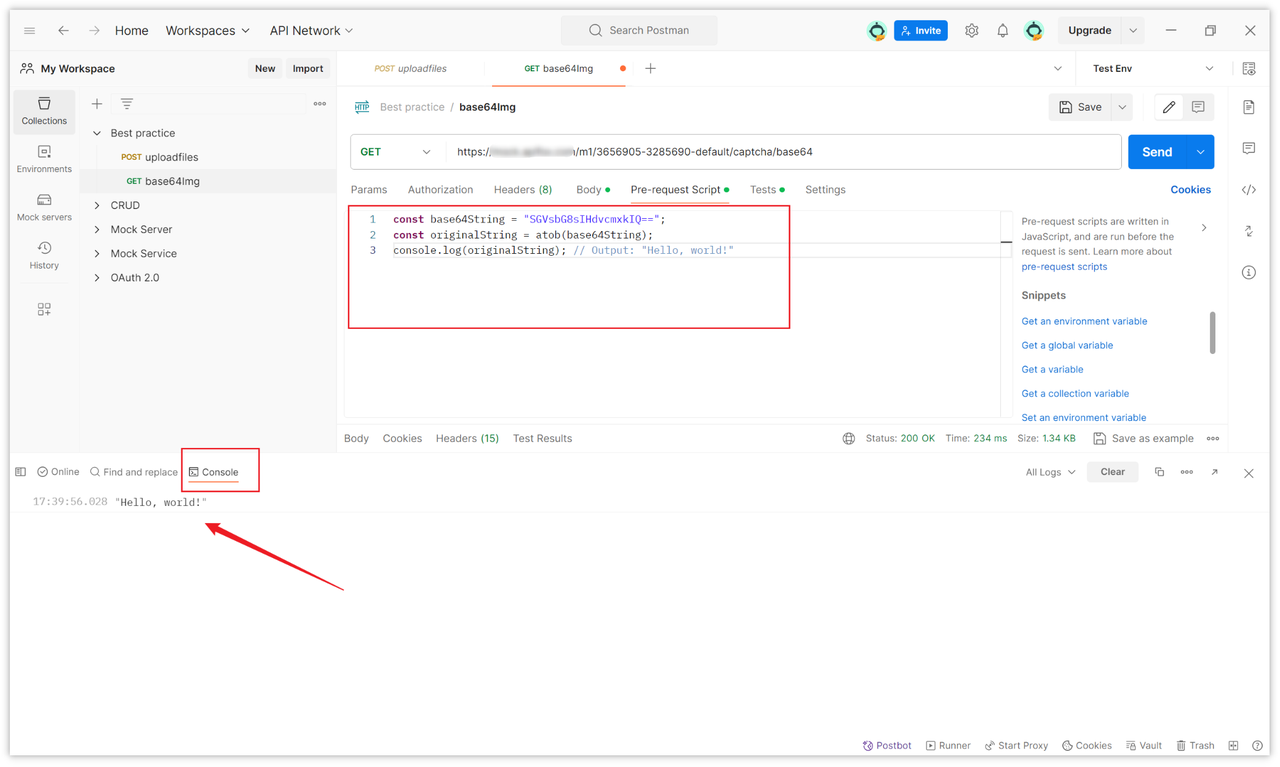
Task: Expand the CRUD collection
Action: click(97, 206)
